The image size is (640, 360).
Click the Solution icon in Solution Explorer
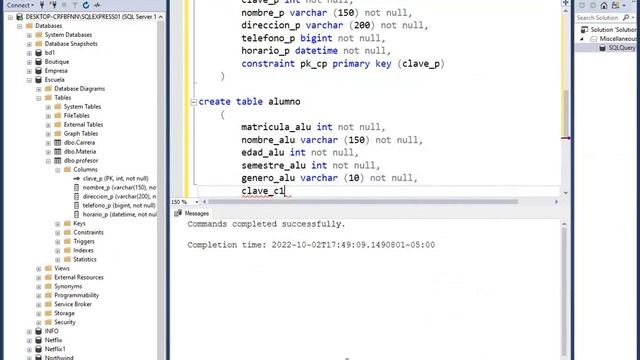coord(584,29)
